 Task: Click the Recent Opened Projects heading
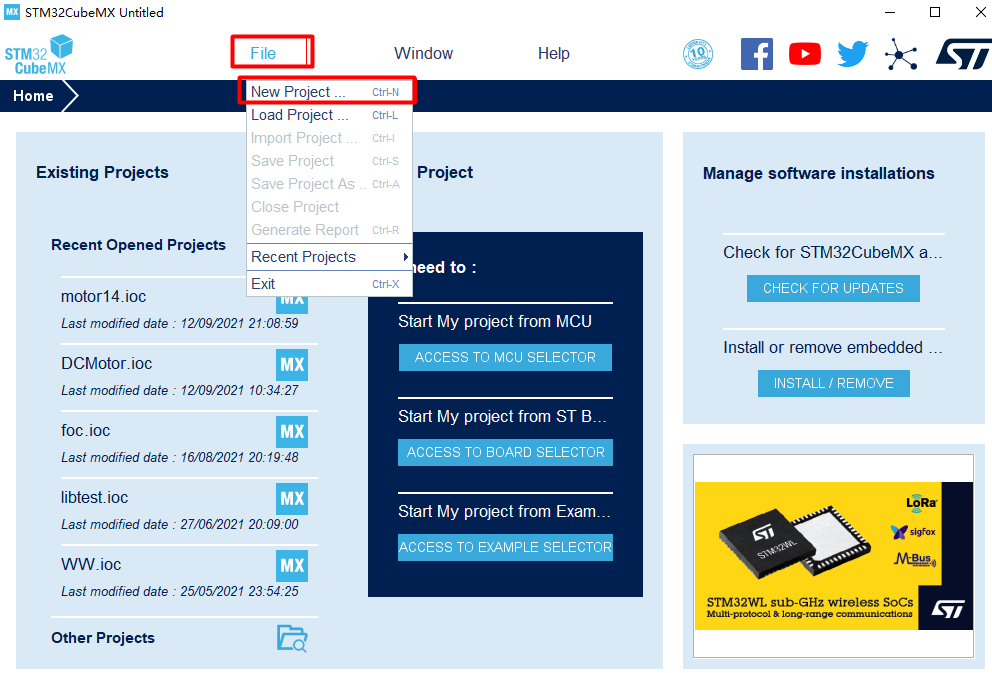138,245
